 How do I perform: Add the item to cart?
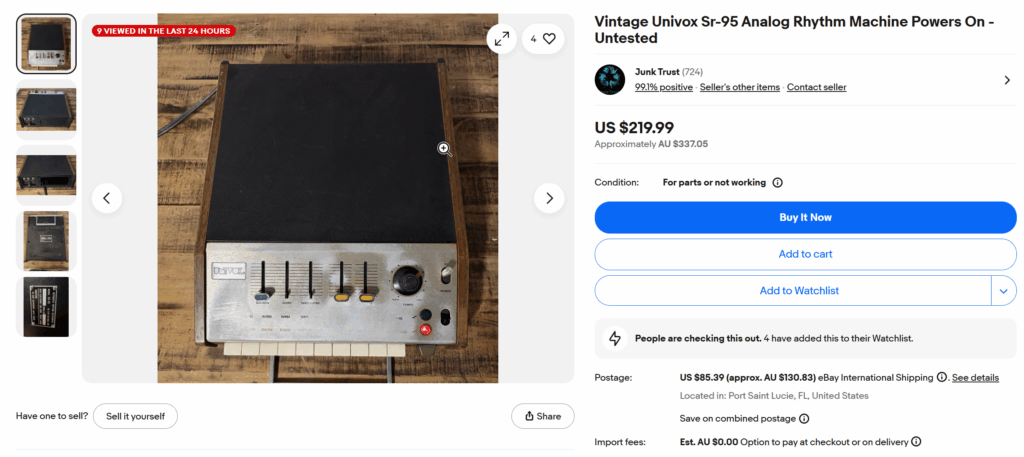(x=805, y=254)
